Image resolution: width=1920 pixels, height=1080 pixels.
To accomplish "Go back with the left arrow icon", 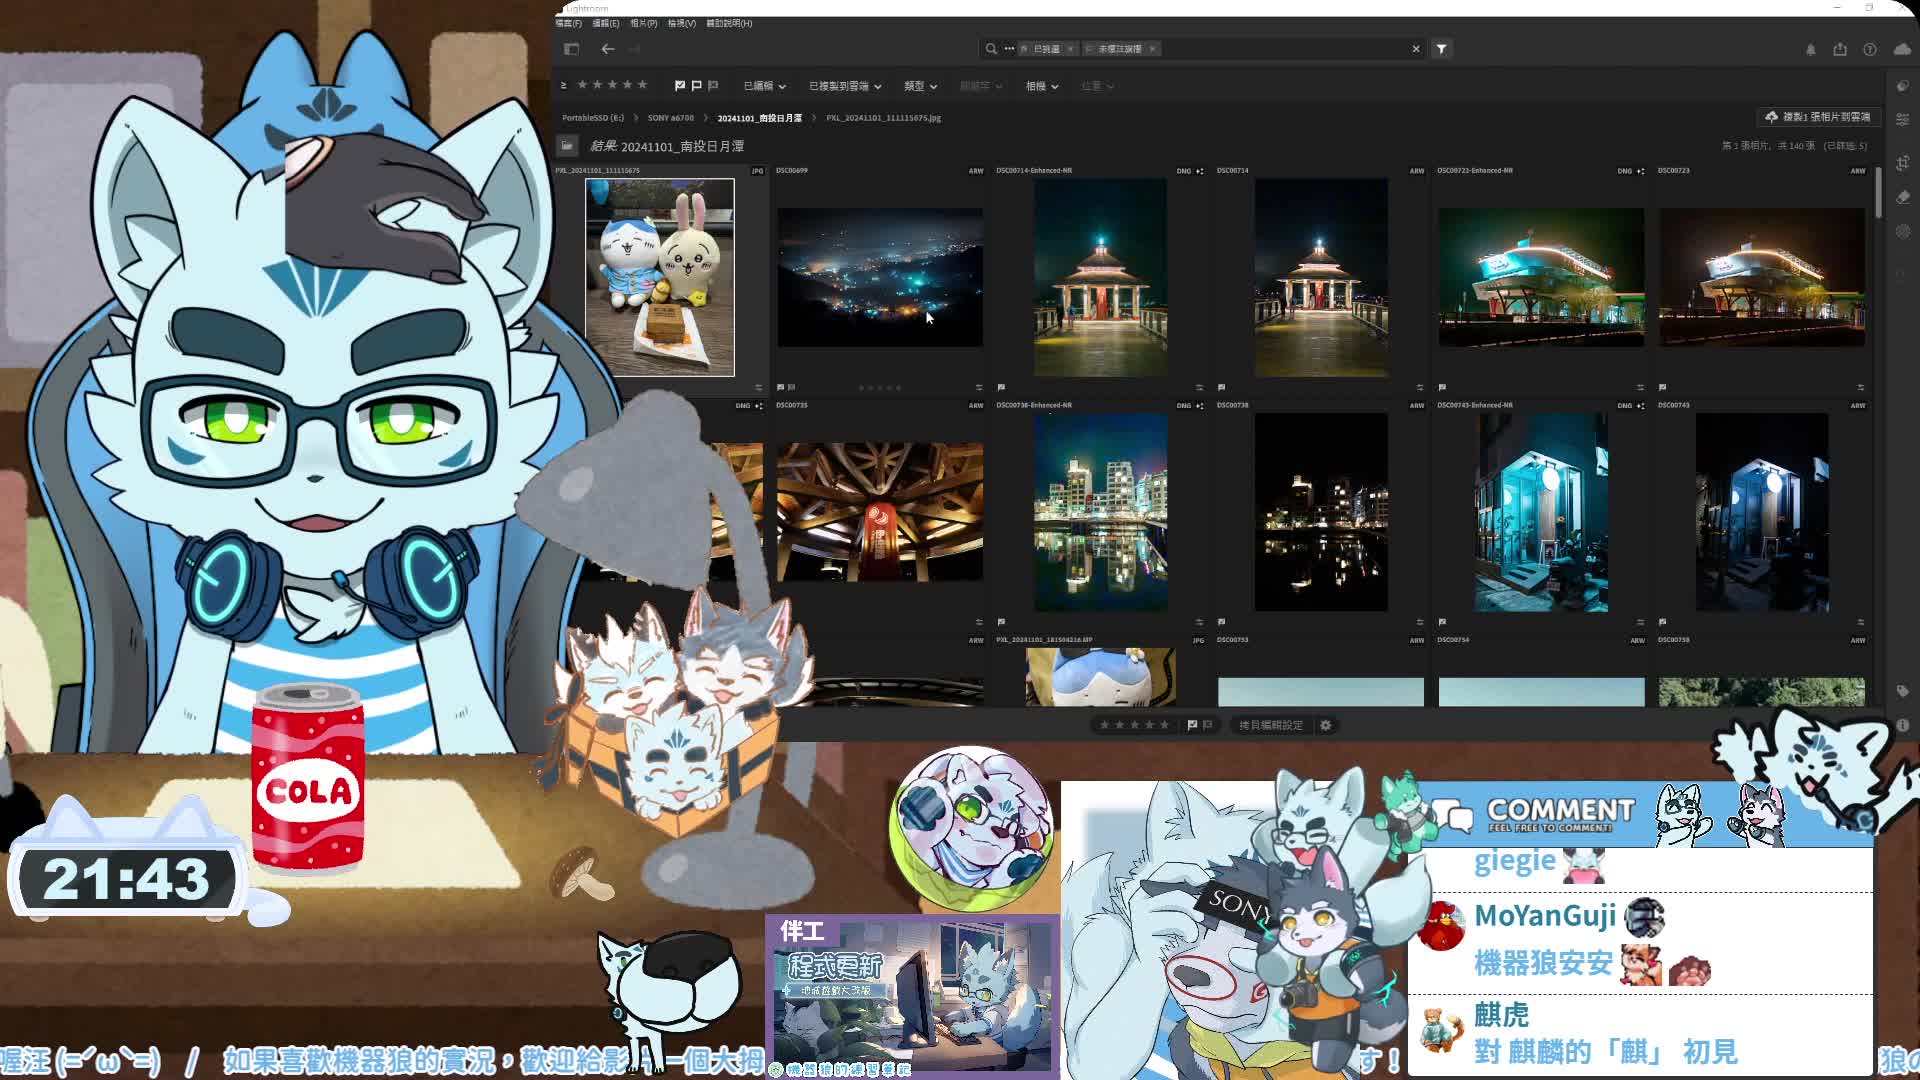I will pos(608,49).
